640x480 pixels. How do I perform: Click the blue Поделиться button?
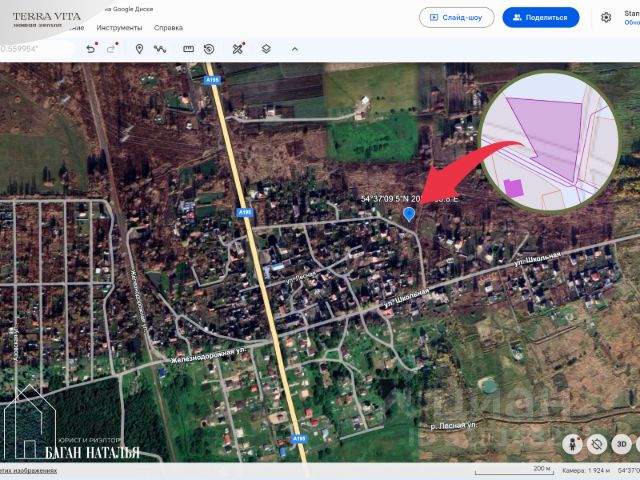coord(540,18)
